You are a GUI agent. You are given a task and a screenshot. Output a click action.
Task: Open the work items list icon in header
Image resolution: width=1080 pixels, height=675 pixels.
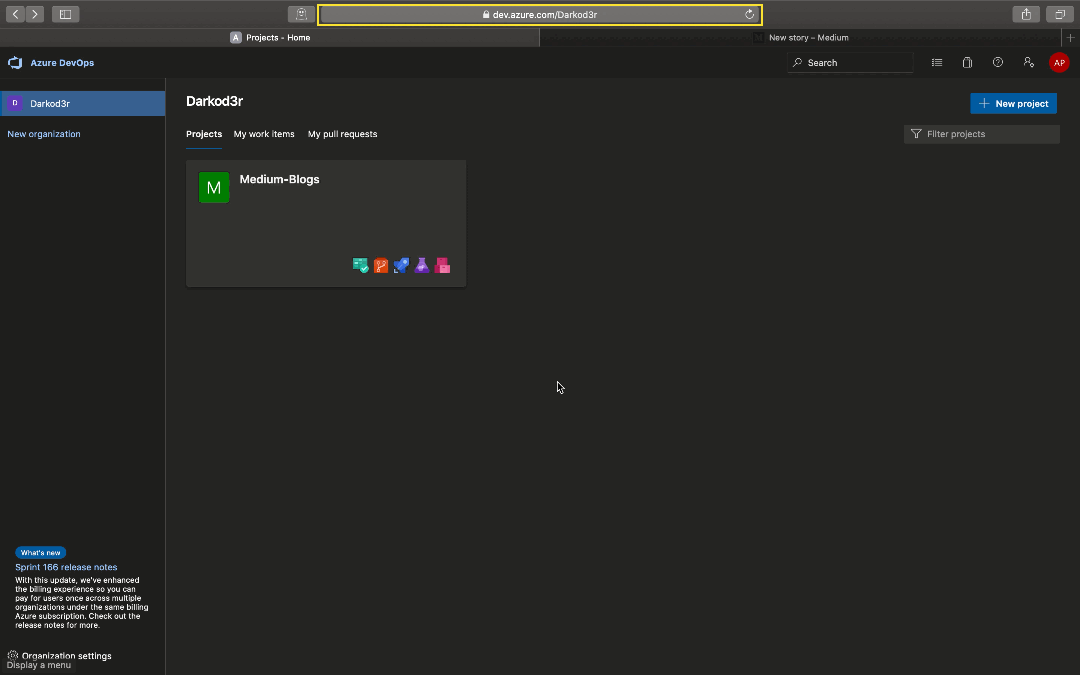click(937, 63)
